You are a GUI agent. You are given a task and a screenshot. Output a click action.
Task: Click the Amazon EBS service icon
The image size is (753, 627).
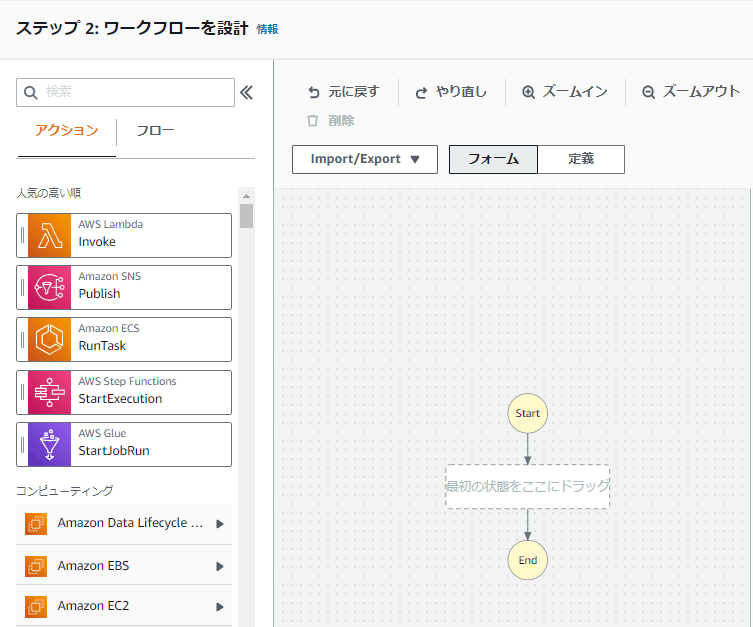(x=36, y=566)
